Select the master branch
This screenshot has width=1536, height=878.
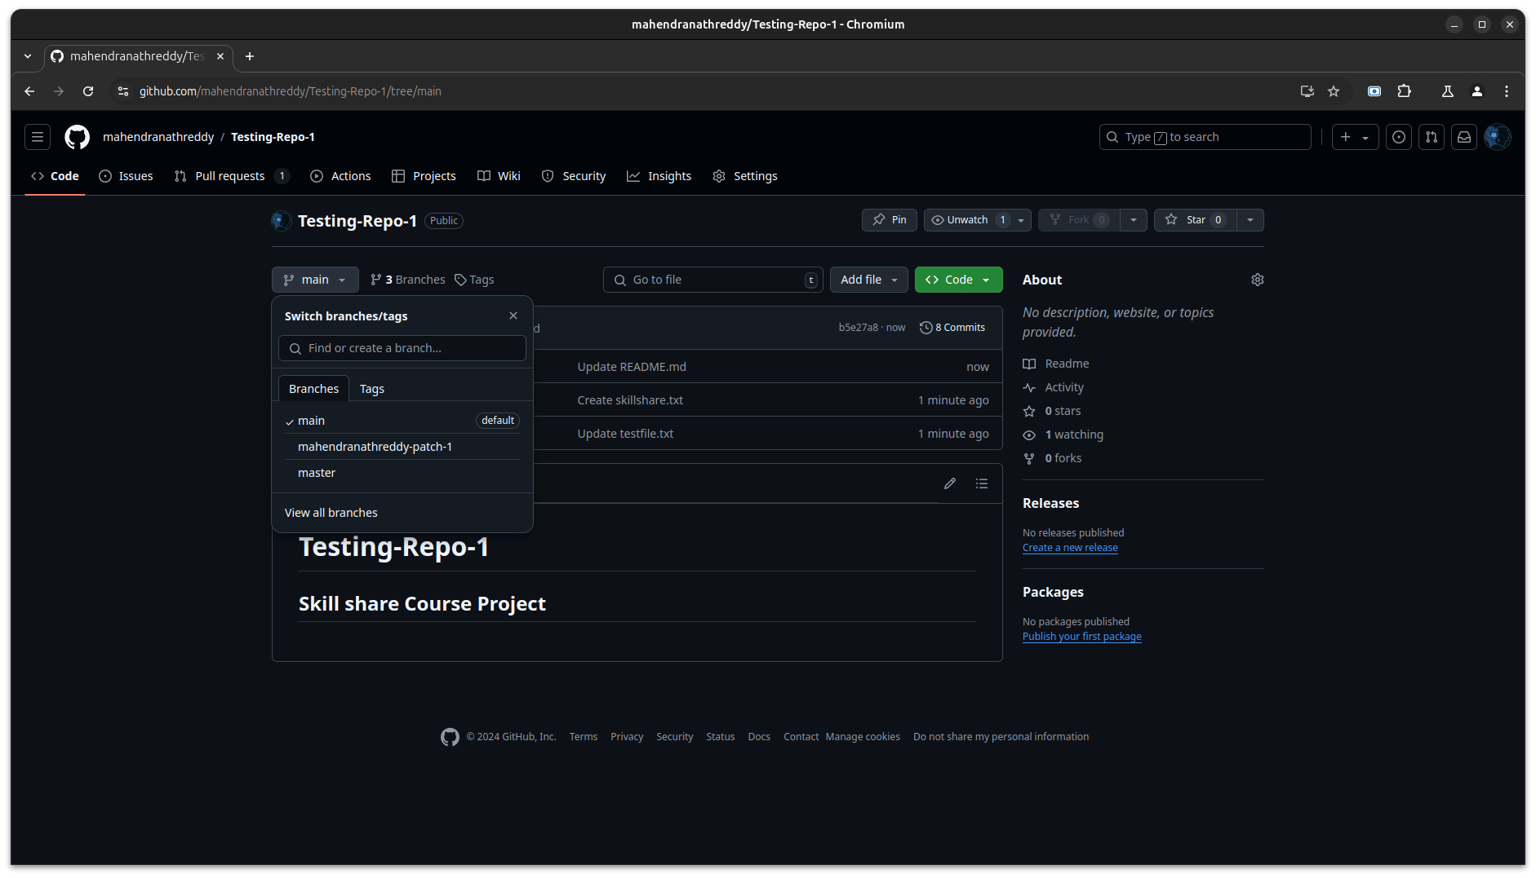point(402,473)
